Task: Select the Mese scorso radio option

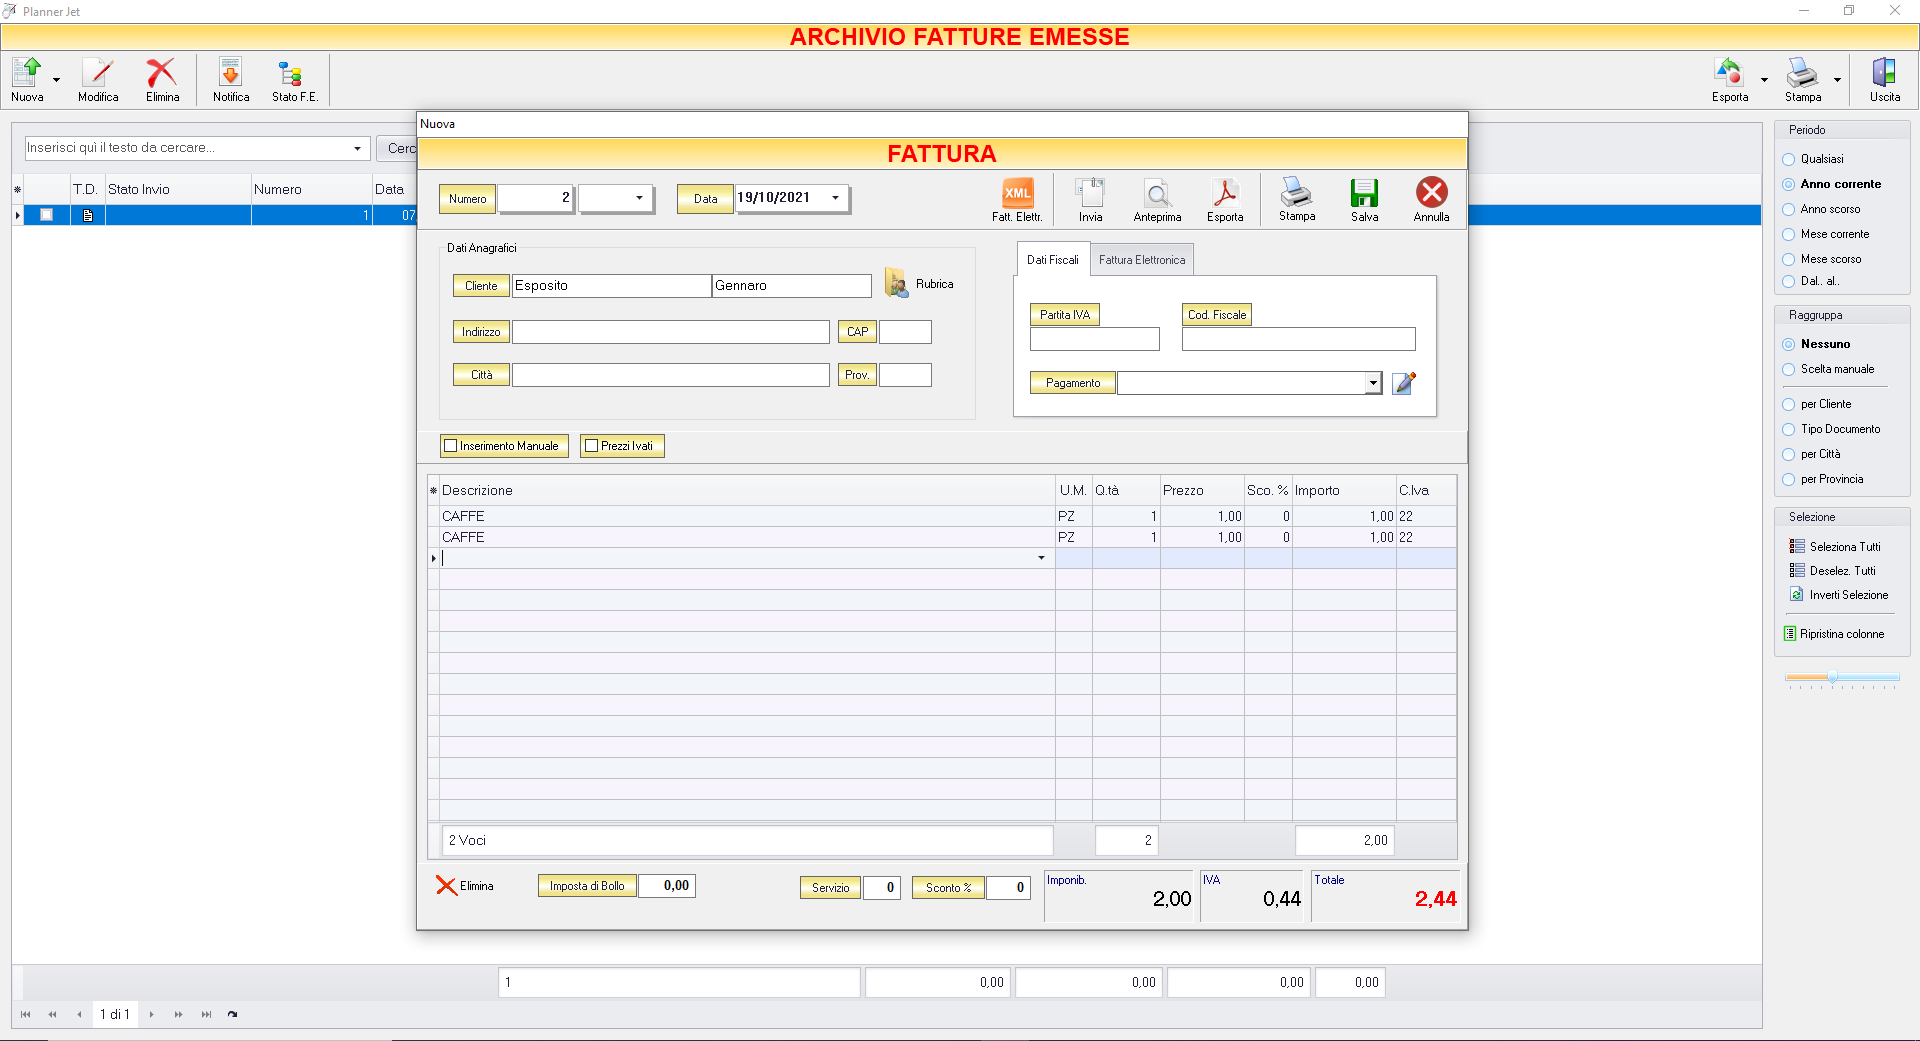Action: tap(1789, 259)
